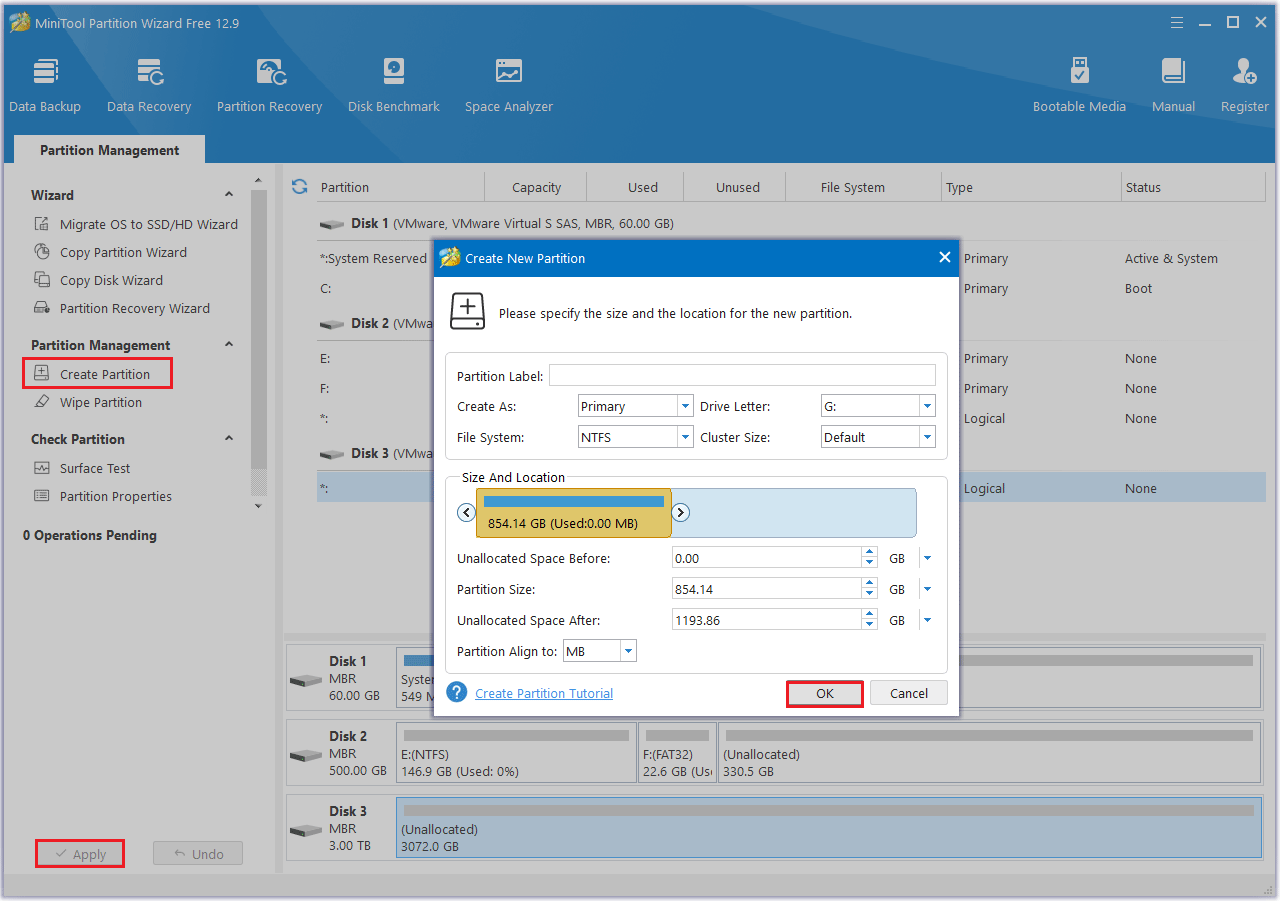
Task: Launch Copy Partition Wizard
Action: [x=111, y=252]
